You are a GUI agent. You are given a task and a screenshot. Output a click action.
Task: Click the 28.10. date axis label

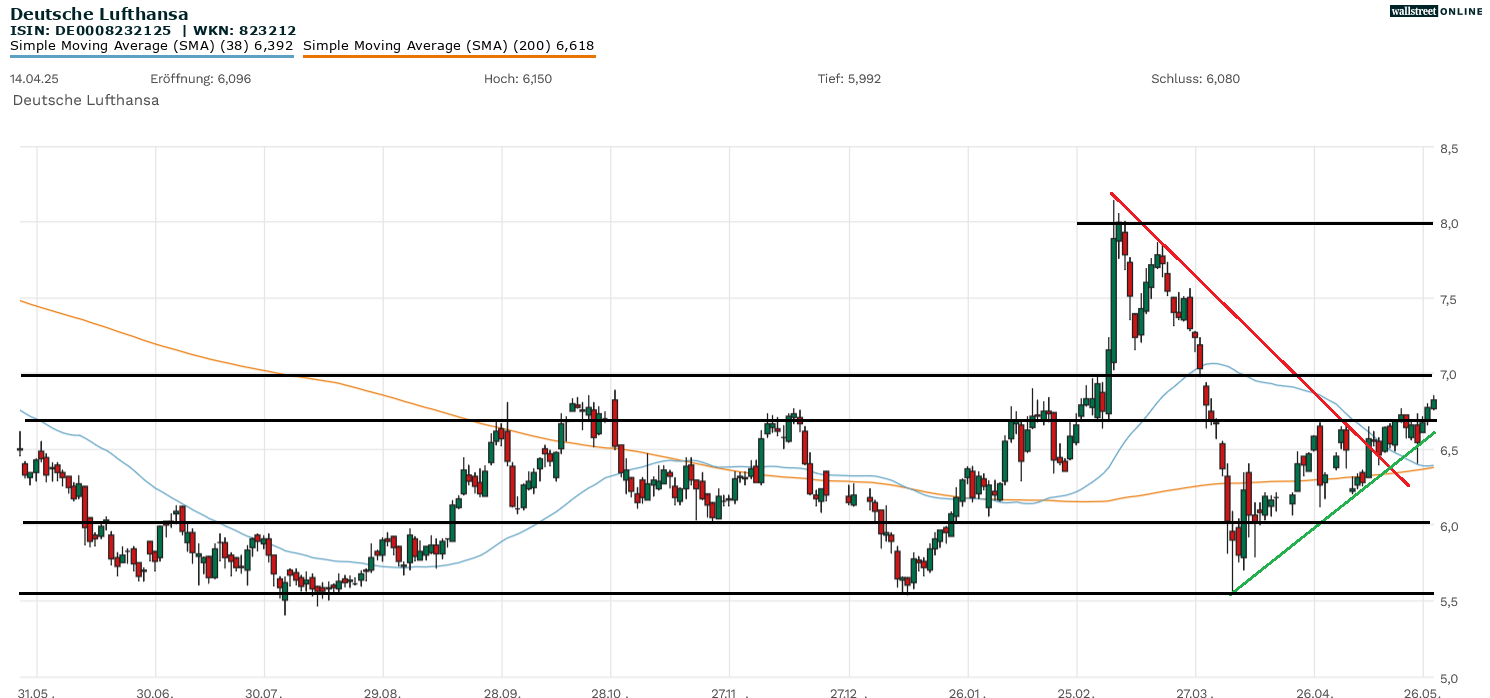[610, 692]
